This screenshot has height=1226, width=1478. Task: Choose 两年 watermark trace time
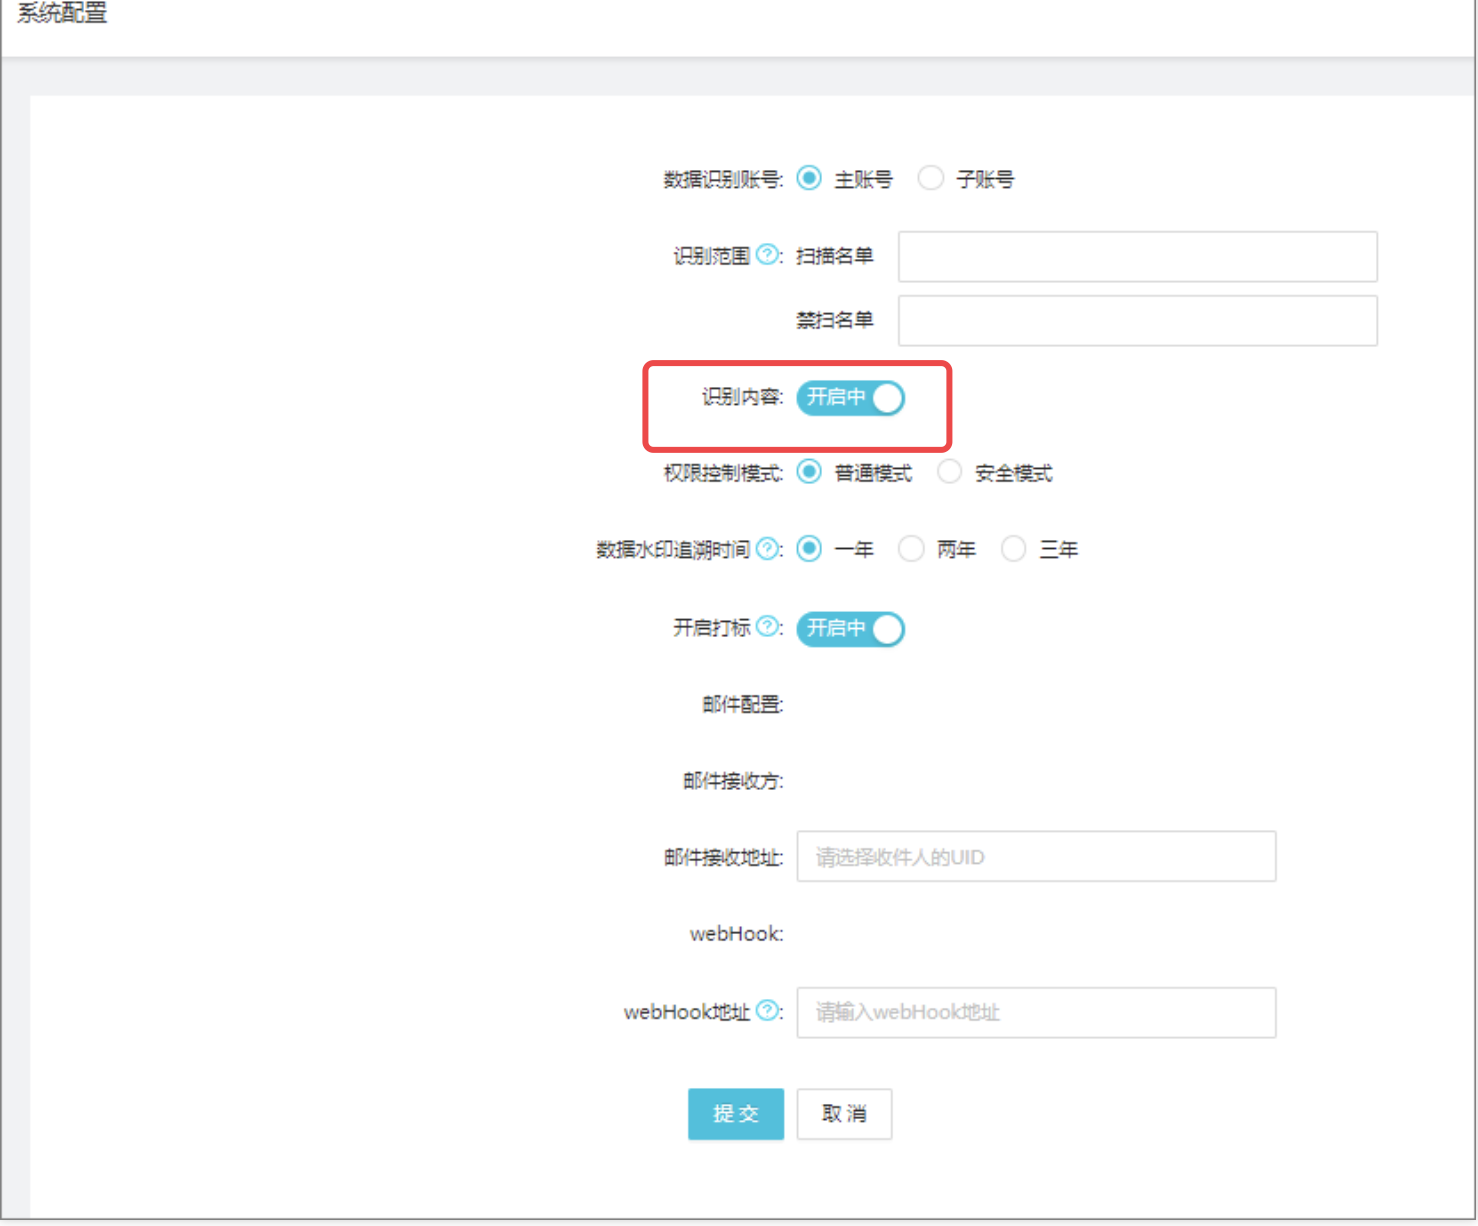tap(911, 548)
